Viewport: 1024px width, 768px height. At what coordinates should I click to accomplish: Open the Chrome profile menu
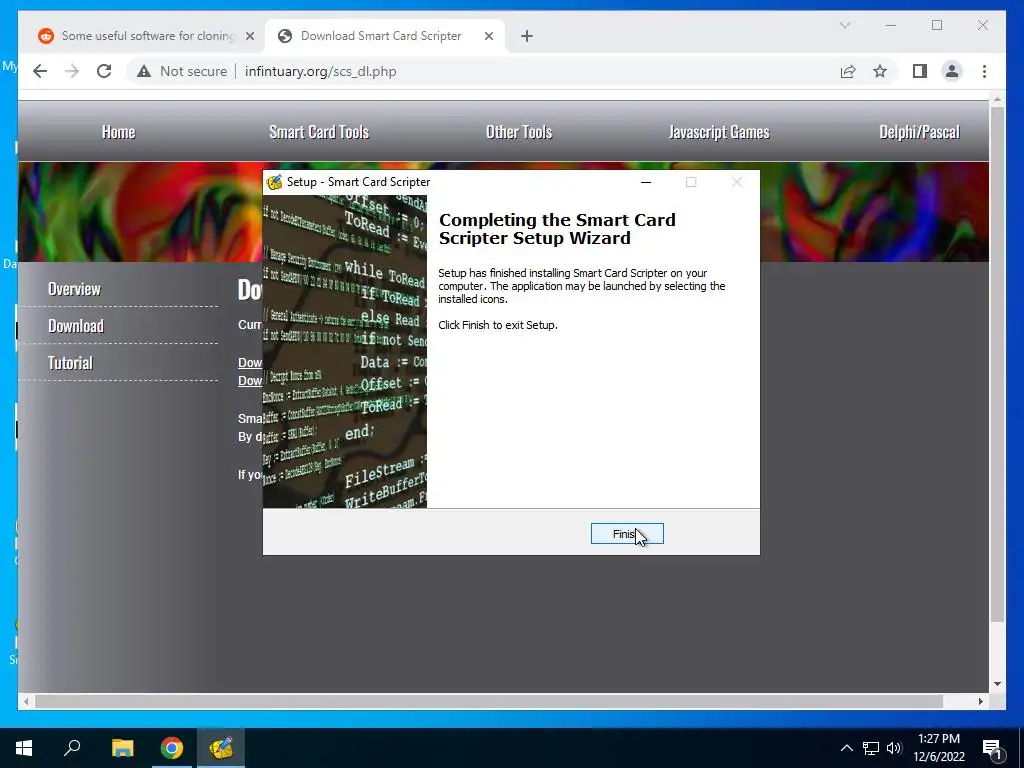click(x=952, y=71)
